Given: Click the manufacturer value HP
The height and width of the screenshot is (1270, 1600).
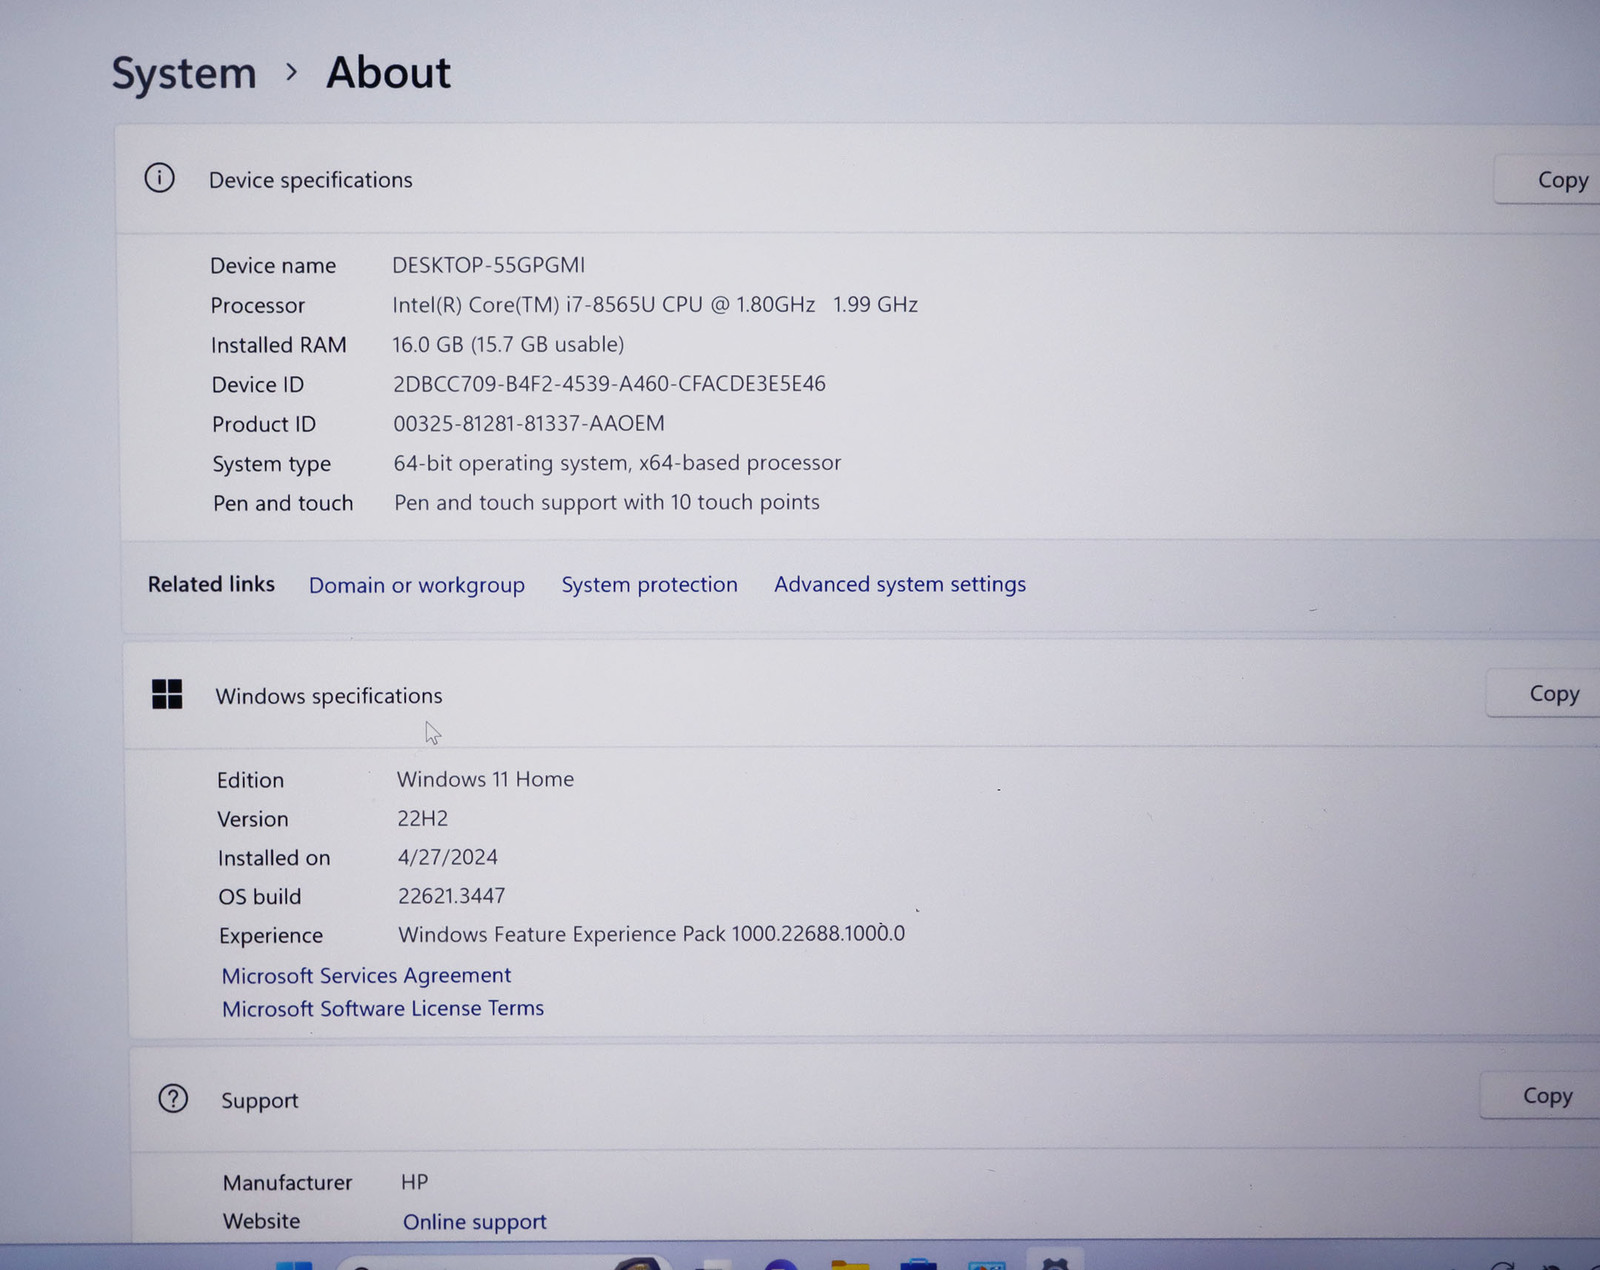Looking at the screenshot, I should tap(414, 1182).
